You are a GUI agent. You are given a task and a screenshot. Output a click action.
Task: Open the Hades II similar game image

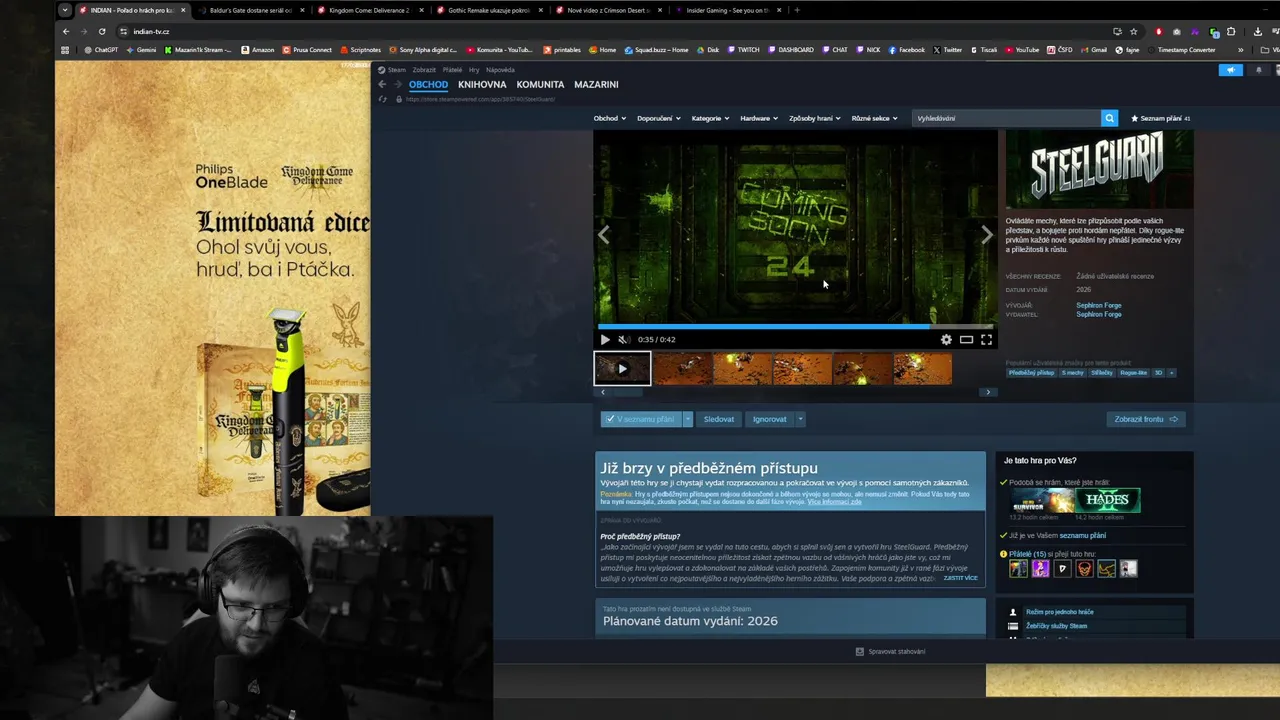click(x=1107, y=500)
